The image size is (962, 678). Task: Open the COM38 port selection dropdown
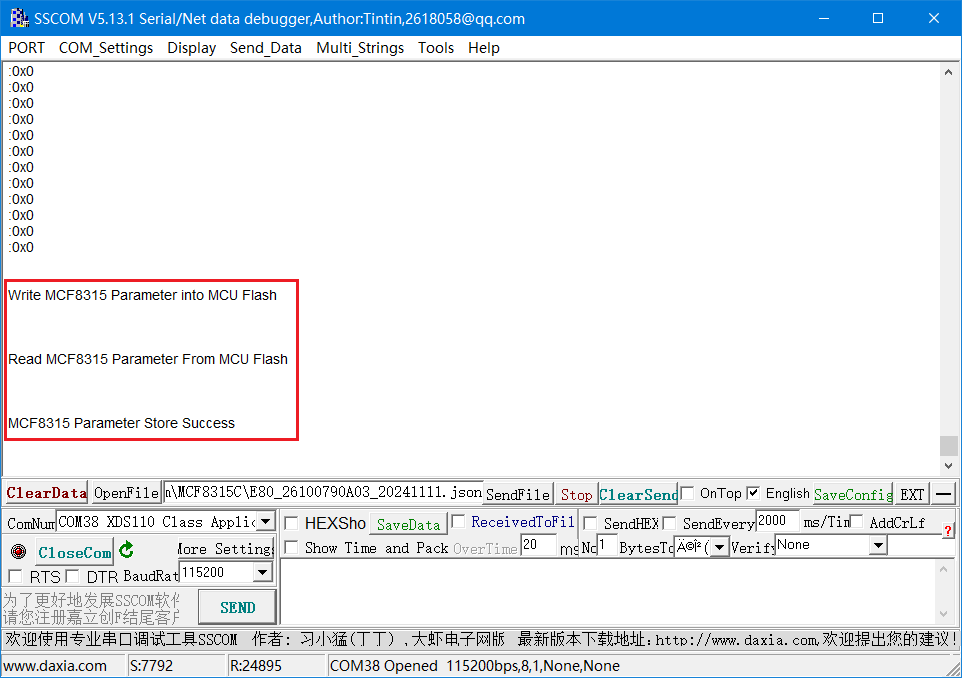264,521
